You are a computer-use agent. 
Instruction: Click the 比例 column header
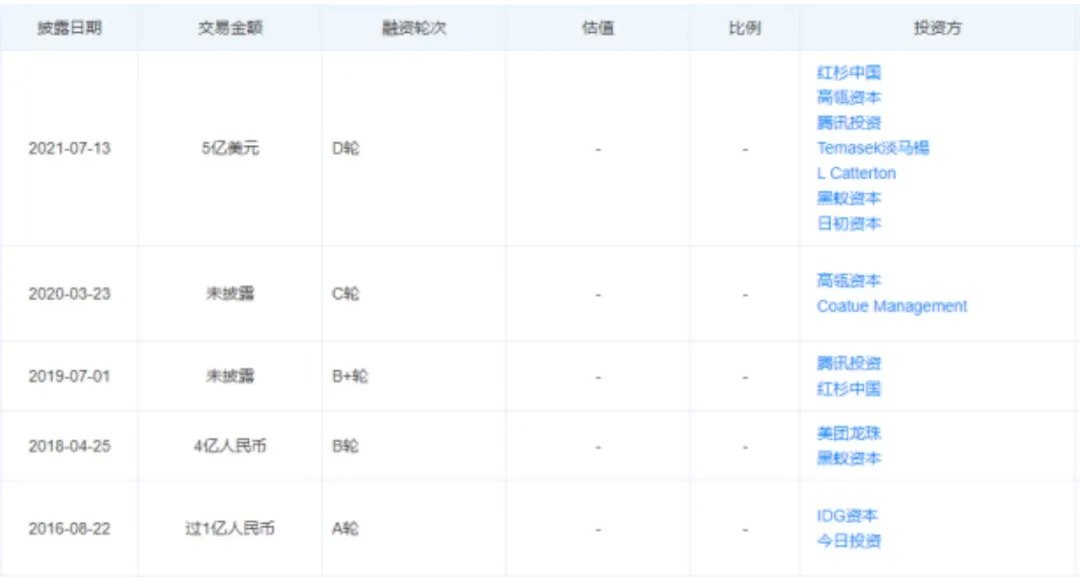(745, 28)
